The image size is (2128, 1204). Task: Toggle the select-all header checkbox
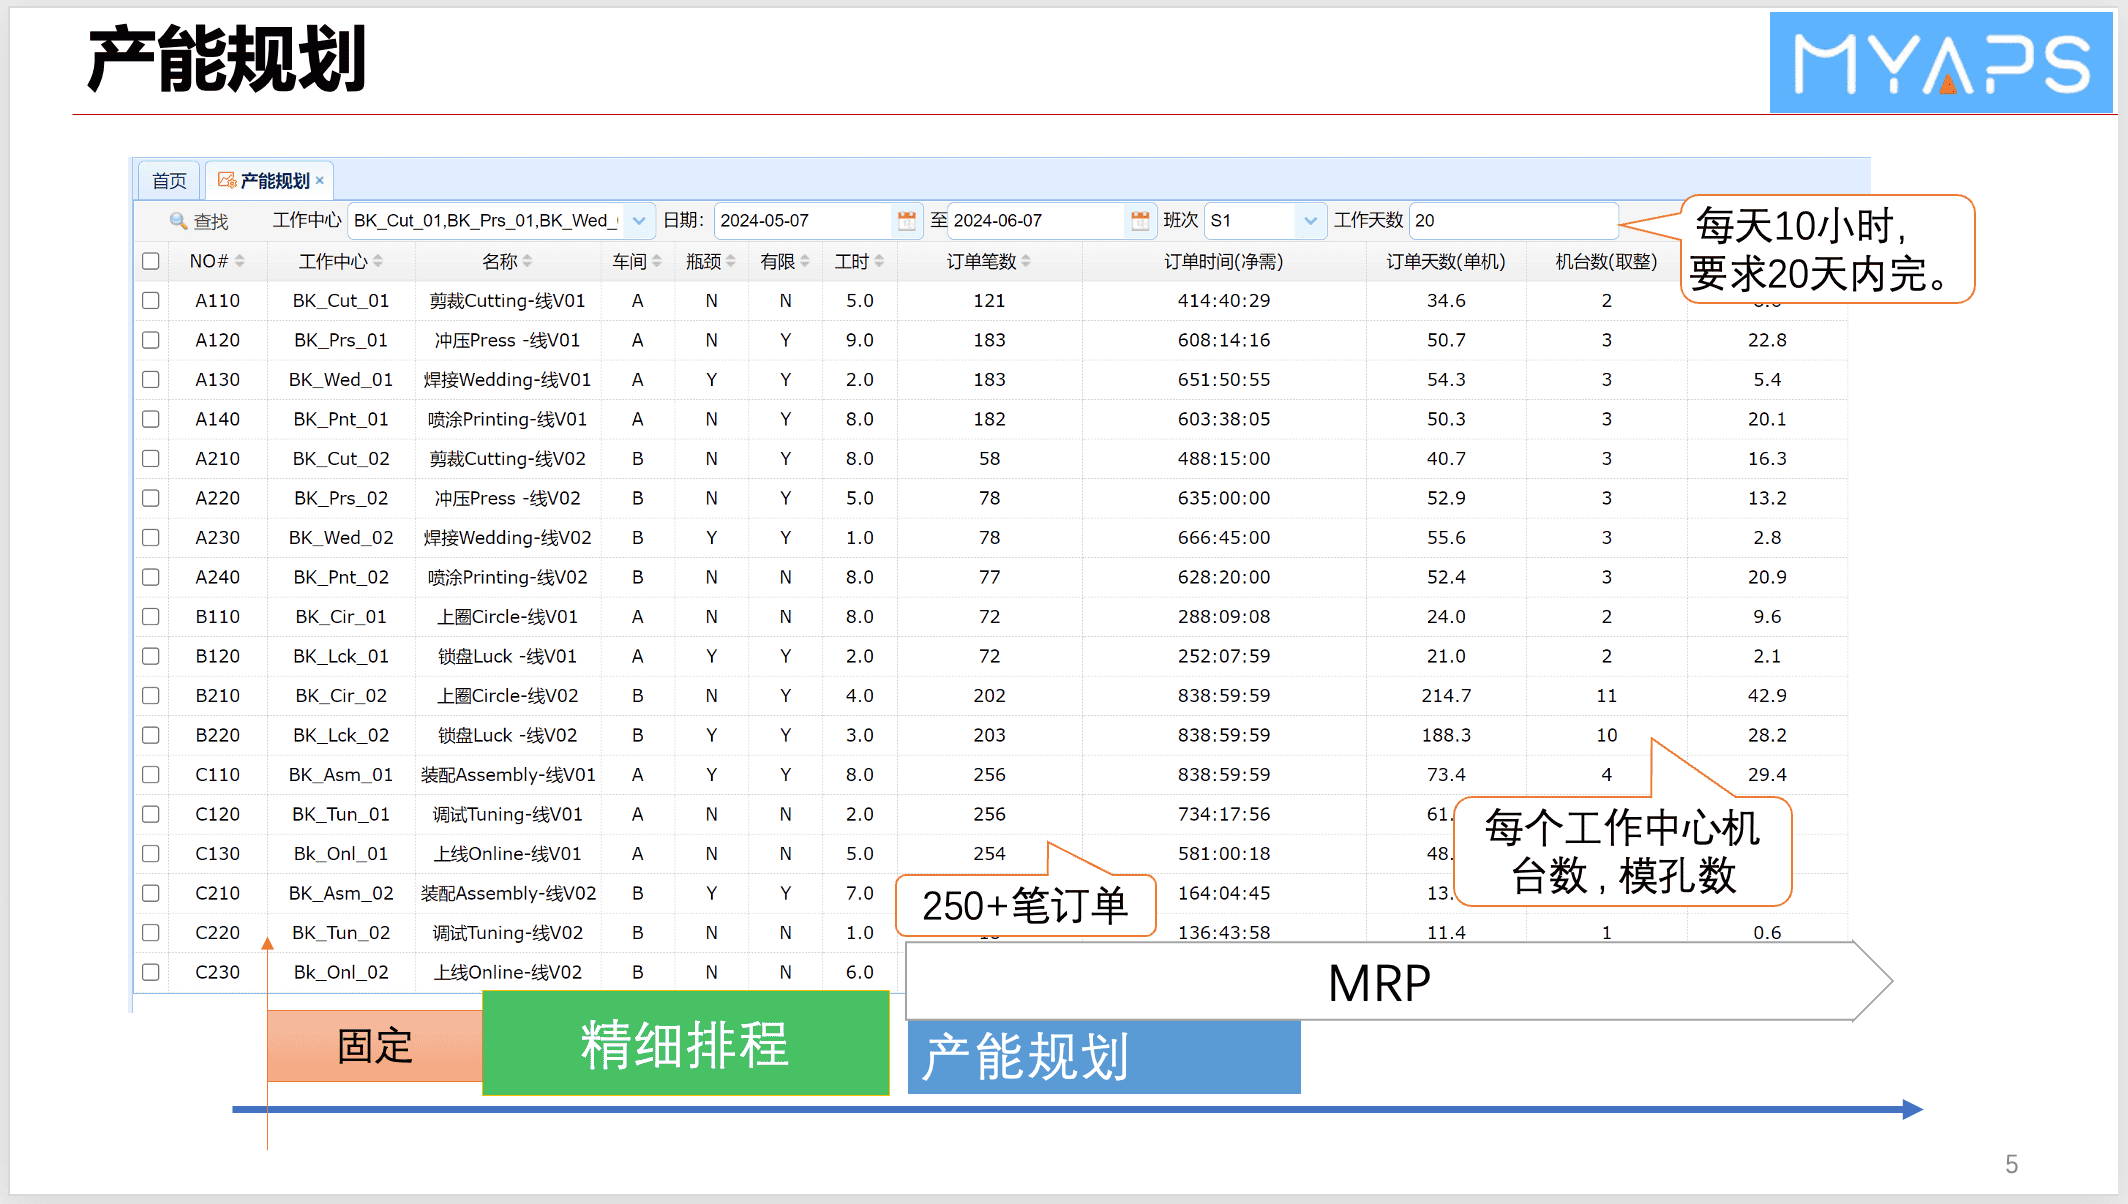(151, 261)
